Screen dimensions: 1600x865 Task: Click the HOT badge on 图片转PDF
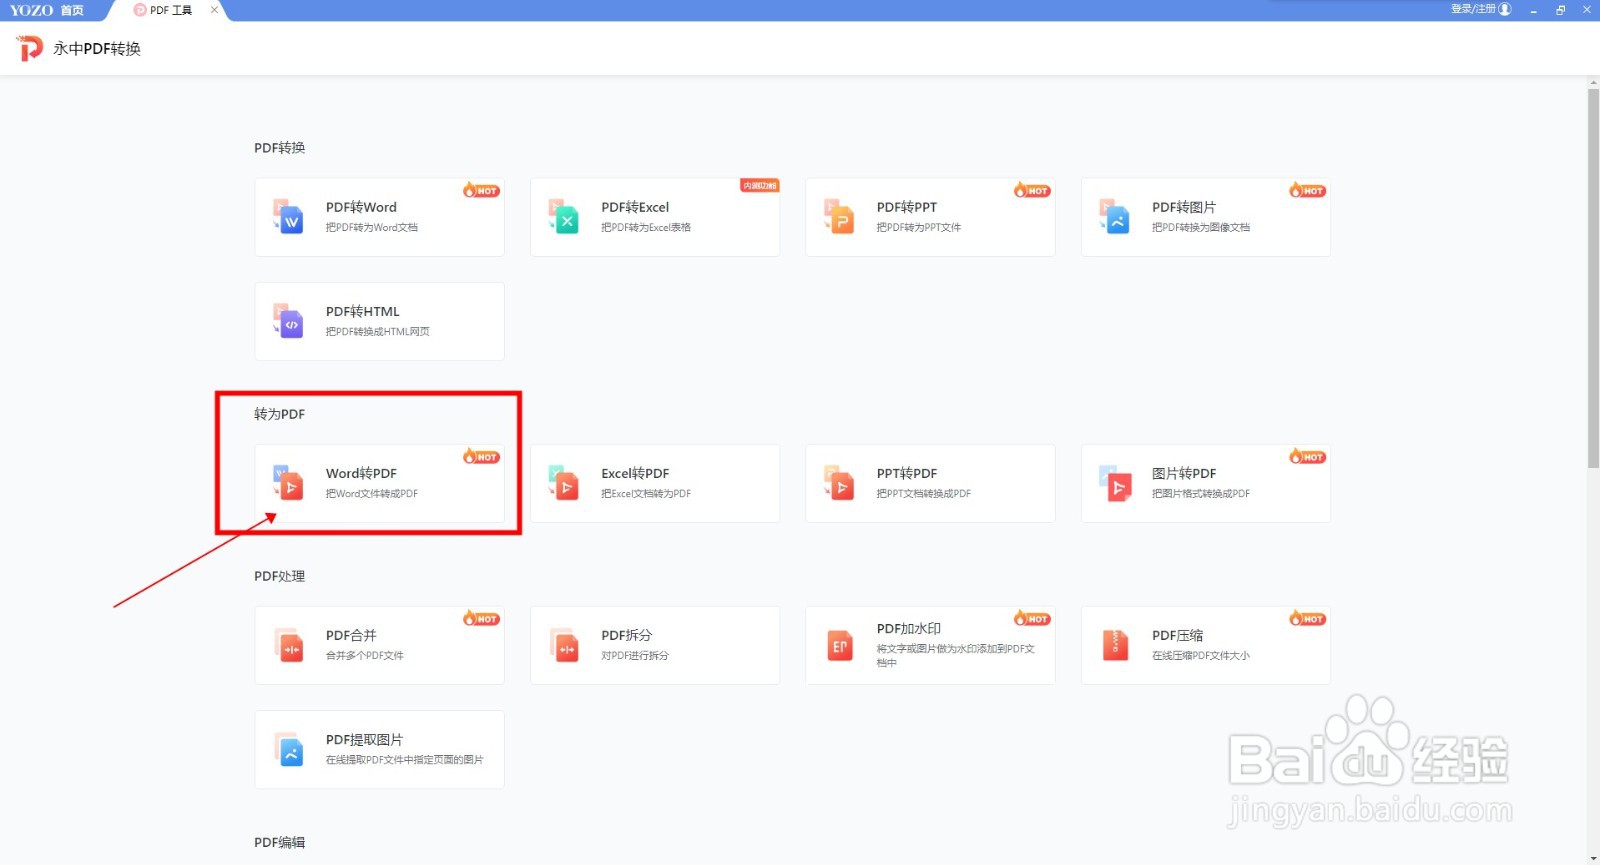coord(1307,456)
